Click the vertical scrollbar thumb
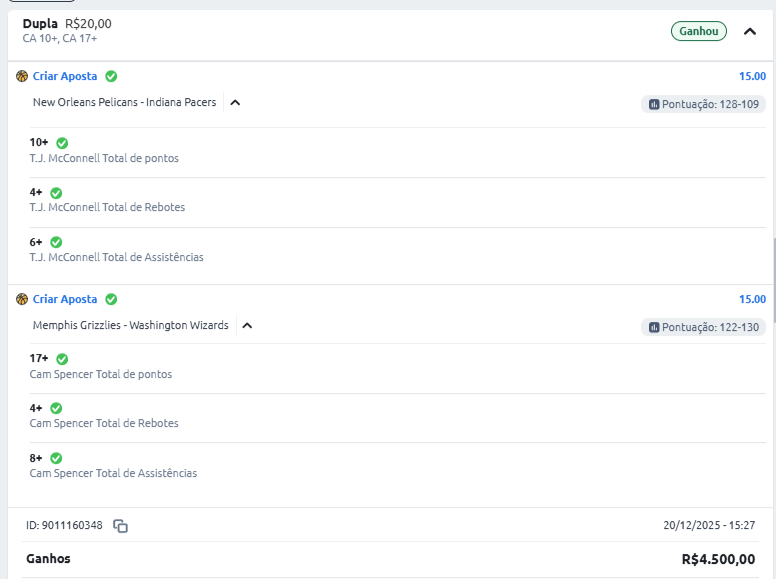 click(774, 280)
